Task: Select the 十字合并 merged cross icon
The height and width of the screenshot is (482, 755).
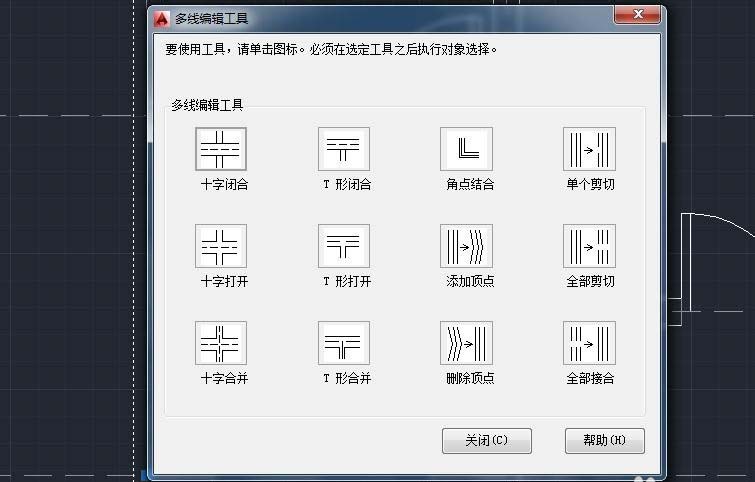Action: pyautogui.click(x=221, y=343)
